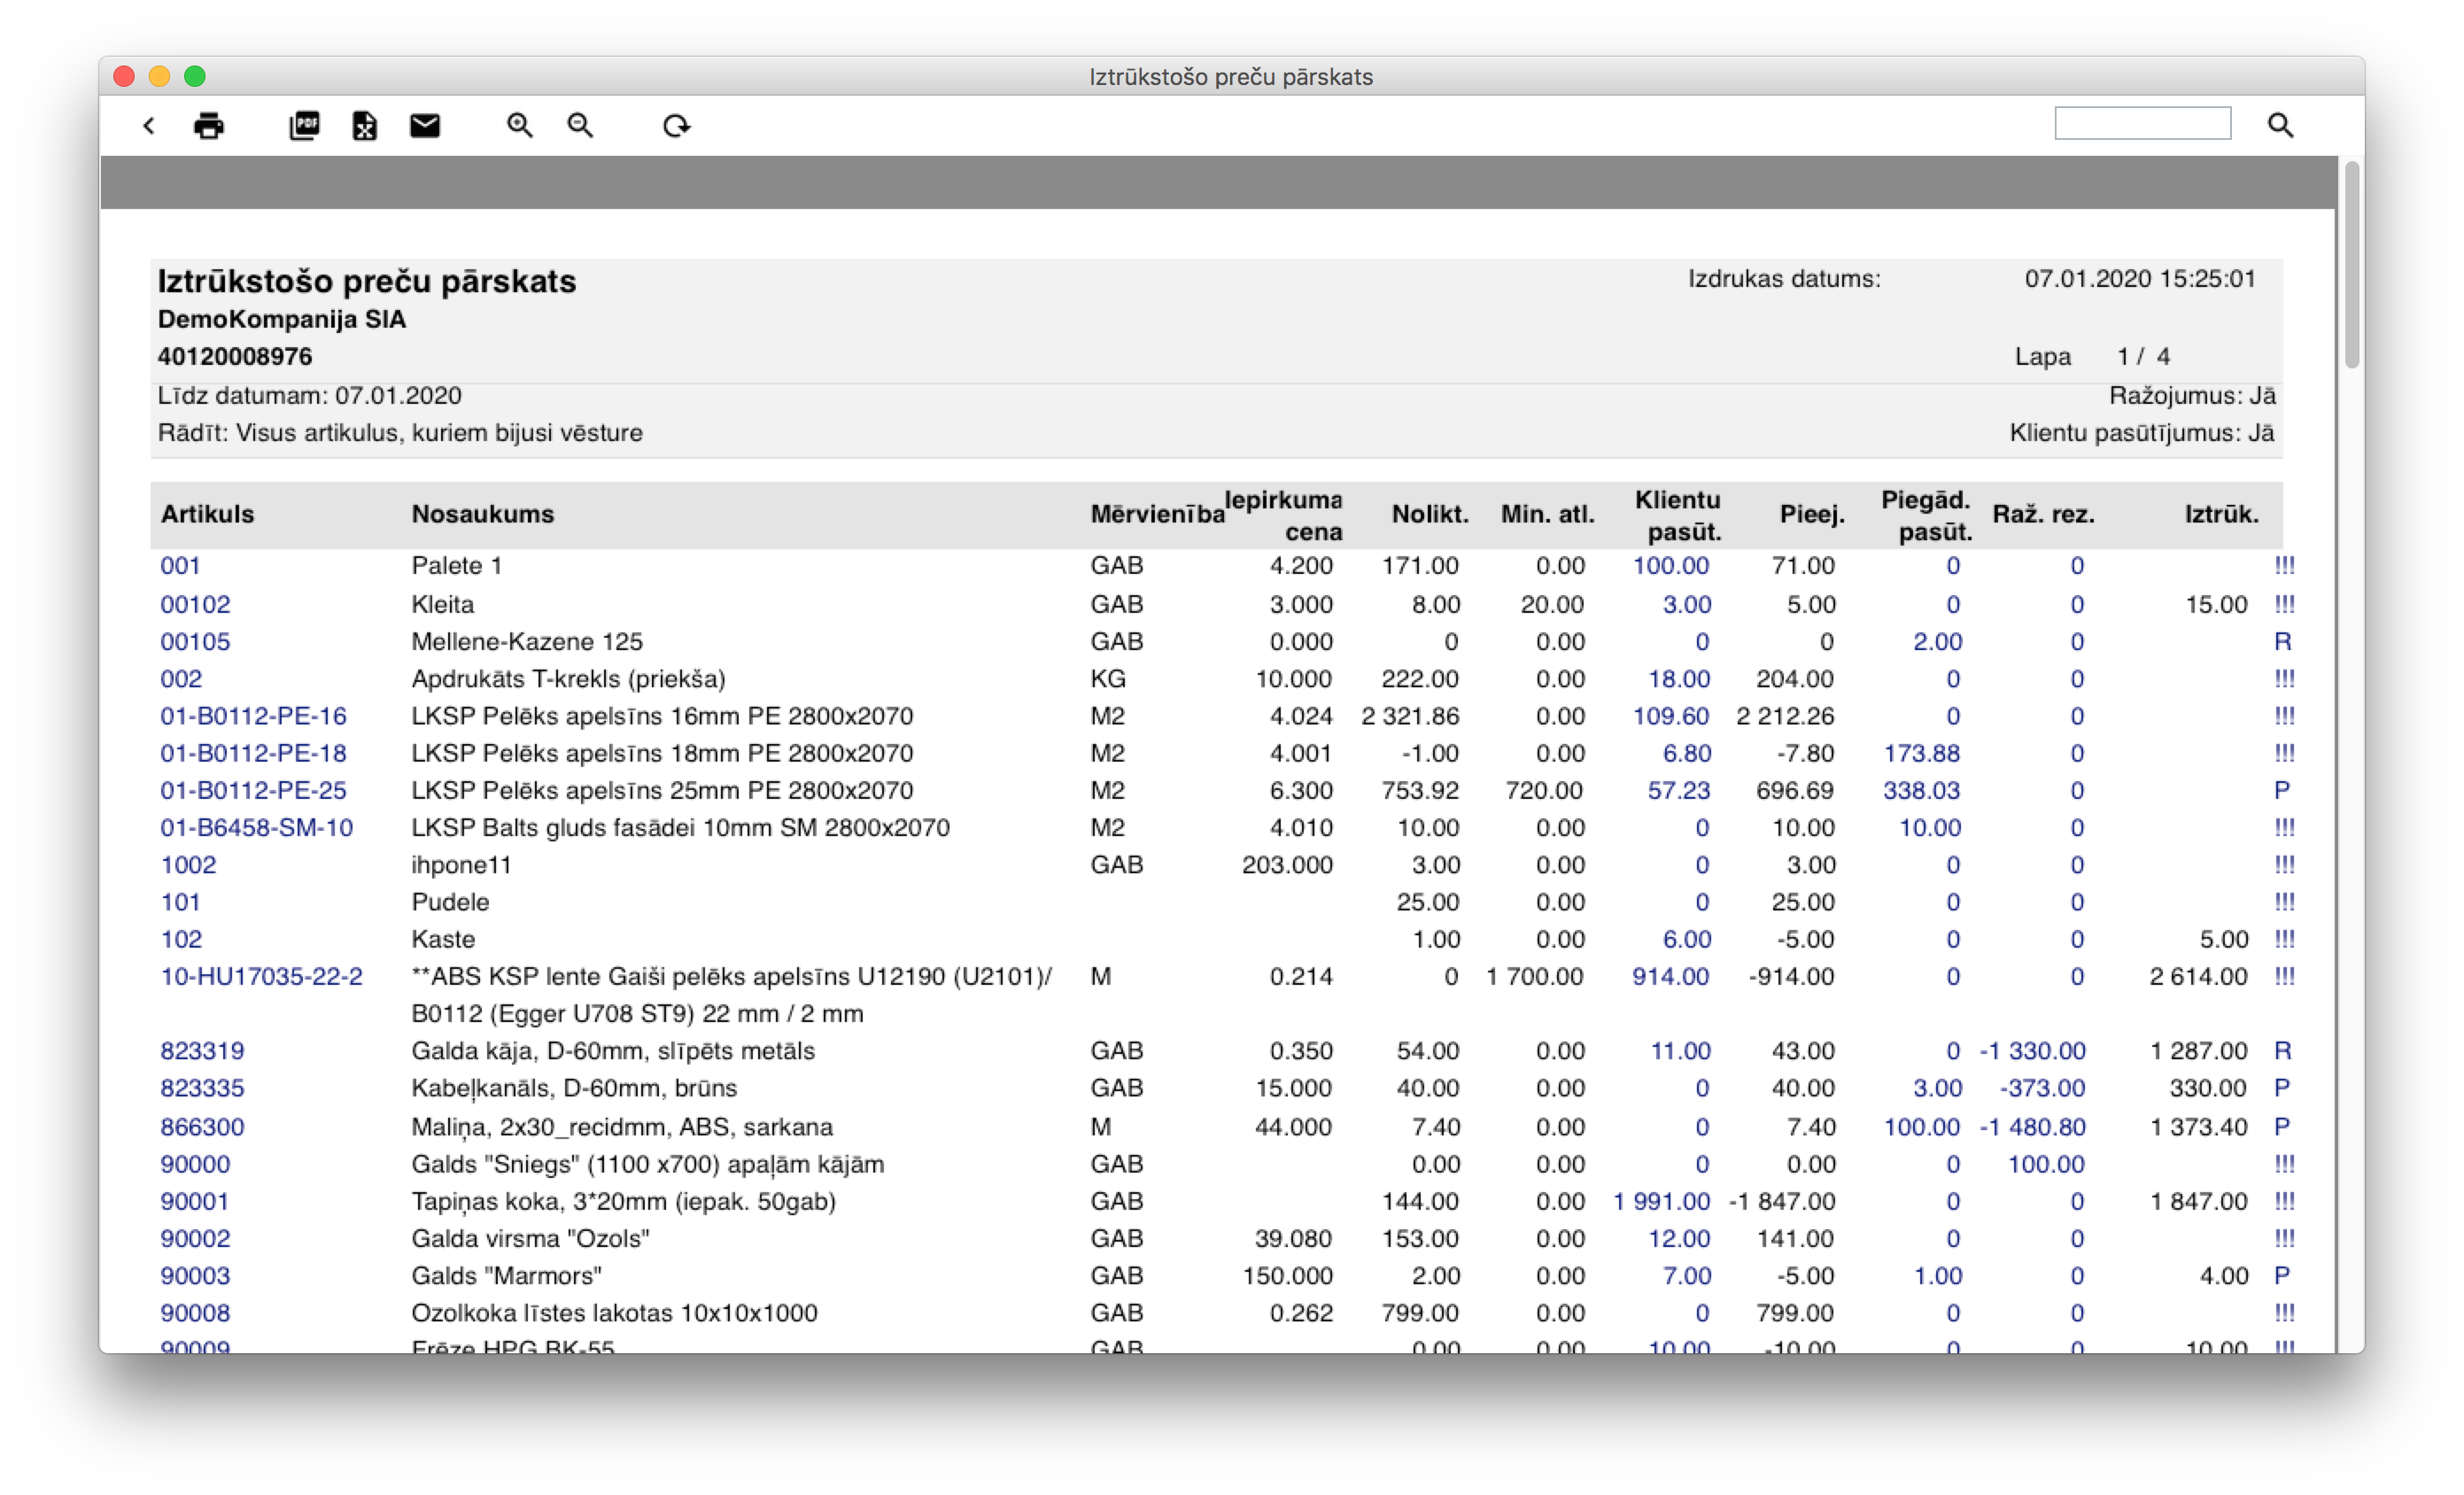Click the search magnifier icon
Viewport: 2464px width, 1495px height.
pos(2280,125)
